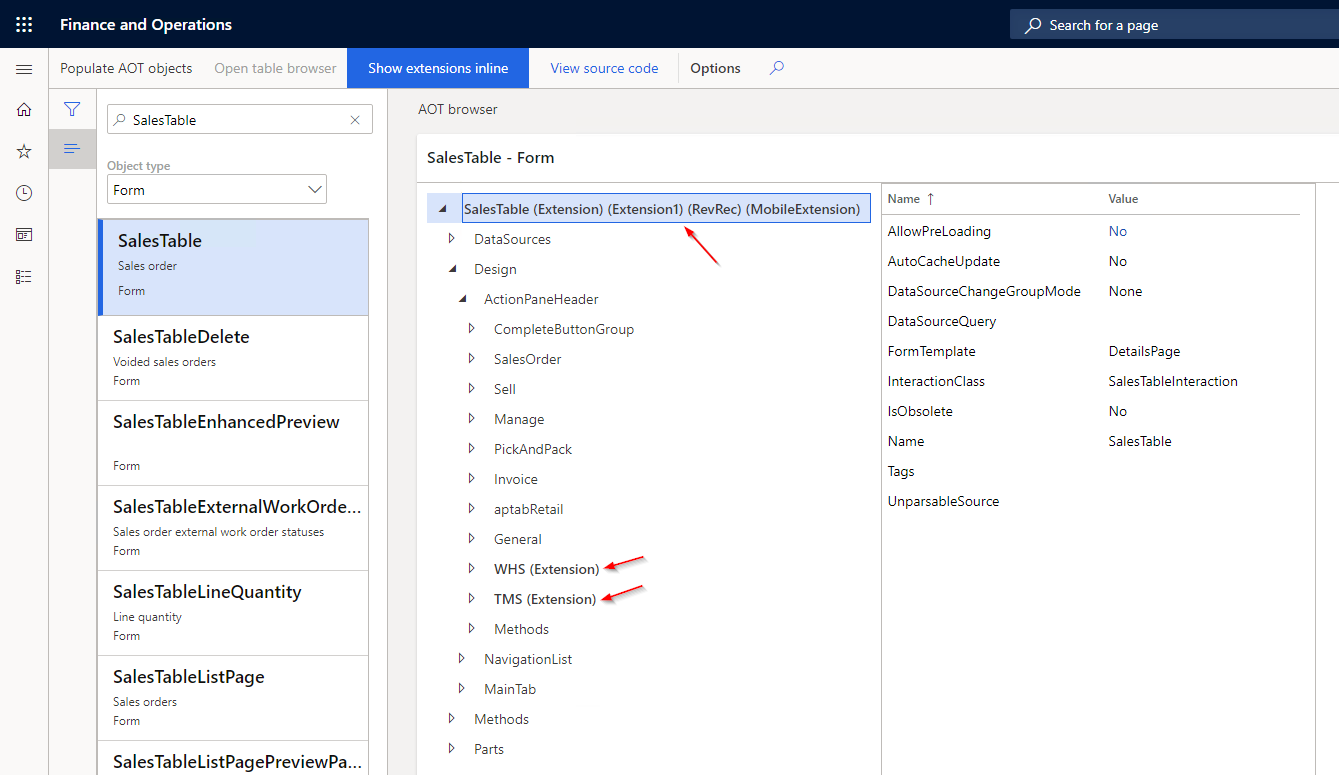Click Populate AOT objects
The width and height of the screenshot is (1339, 775).
[x=126, y=68]
